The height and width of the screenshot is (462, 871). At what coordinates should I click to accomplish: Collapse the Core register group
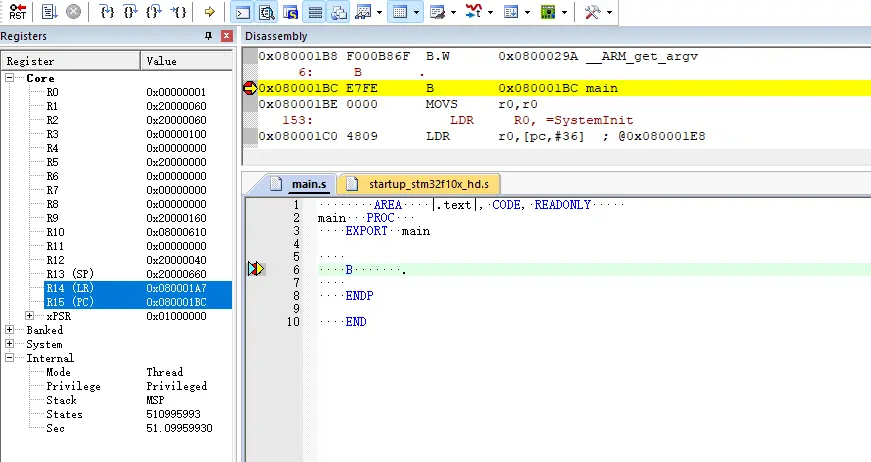pyautogui.click(x=10, y=78)
